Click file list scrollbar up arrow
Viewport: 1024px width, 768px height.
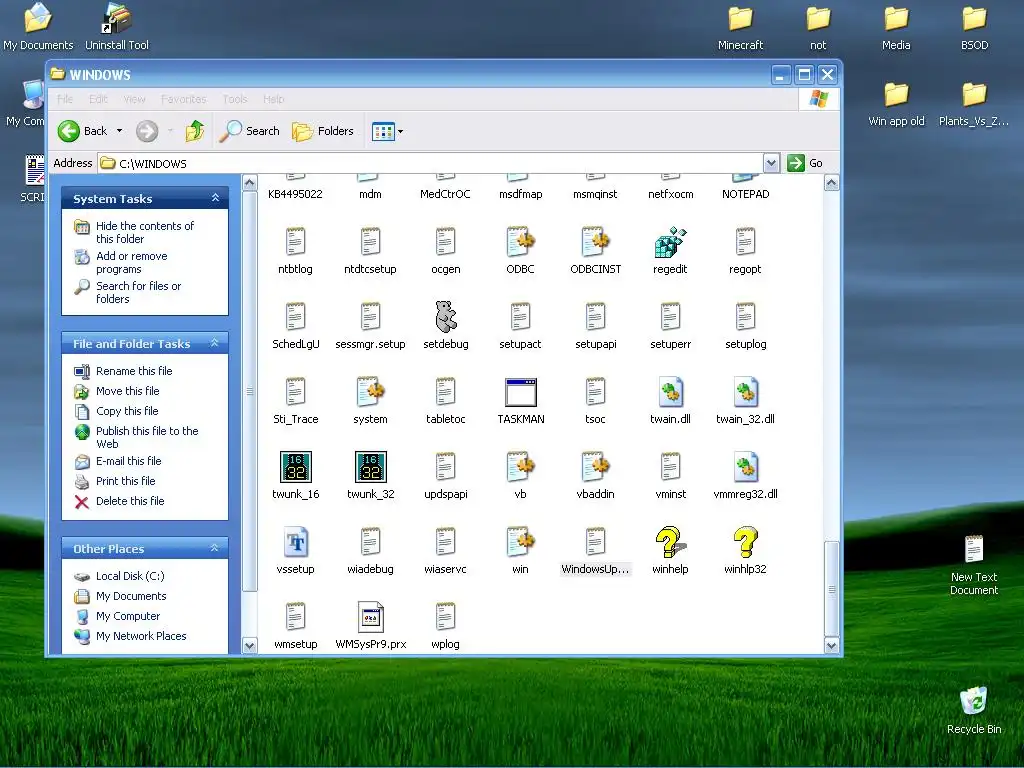coord(831,183)
